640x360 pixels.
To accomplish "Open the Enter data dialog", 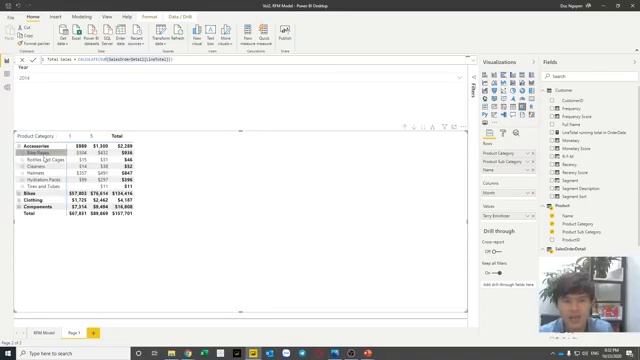I will (x=121, y=35).
